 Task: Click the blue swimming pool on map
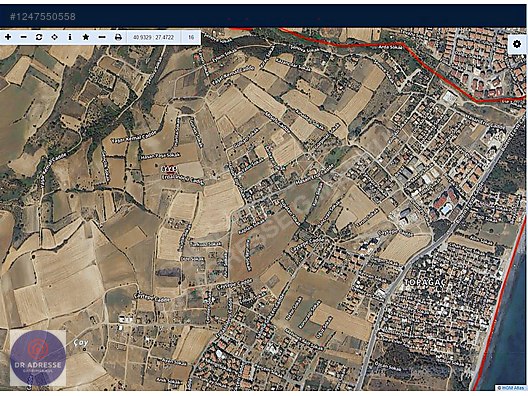tap(446, 210)
